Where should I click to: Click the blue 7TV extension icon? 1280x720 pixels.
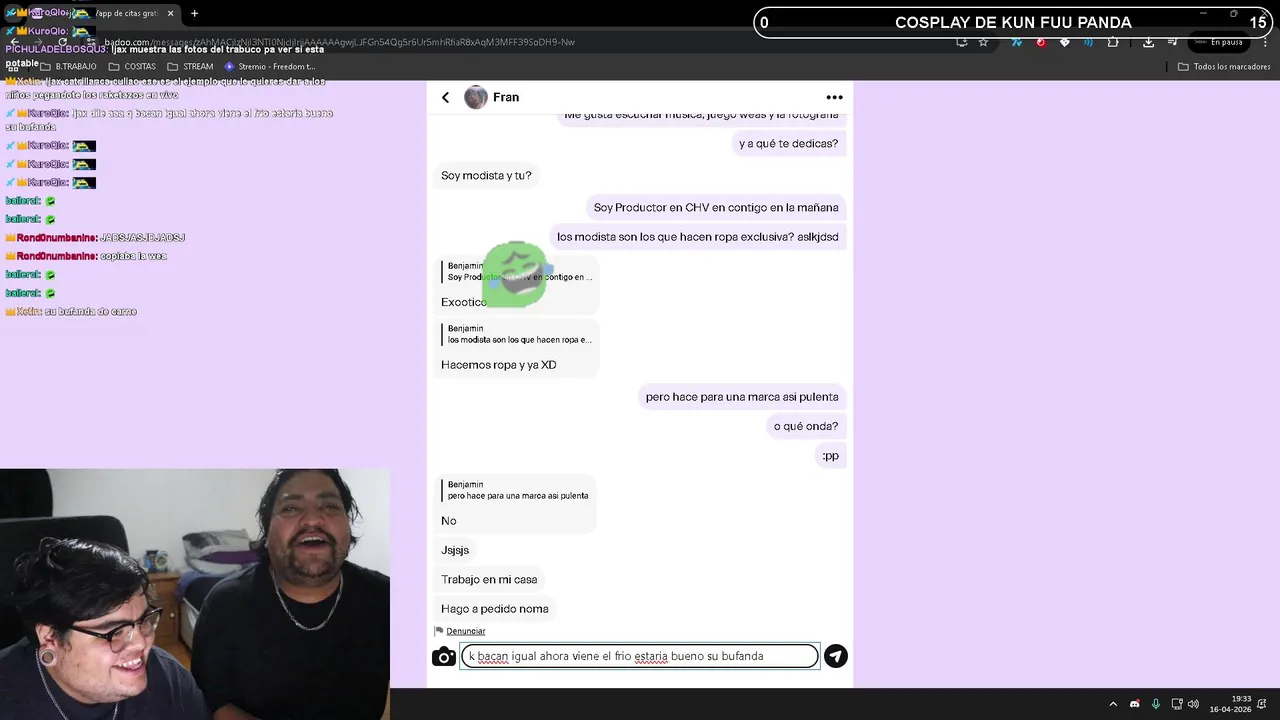[x=1017, y=42]
